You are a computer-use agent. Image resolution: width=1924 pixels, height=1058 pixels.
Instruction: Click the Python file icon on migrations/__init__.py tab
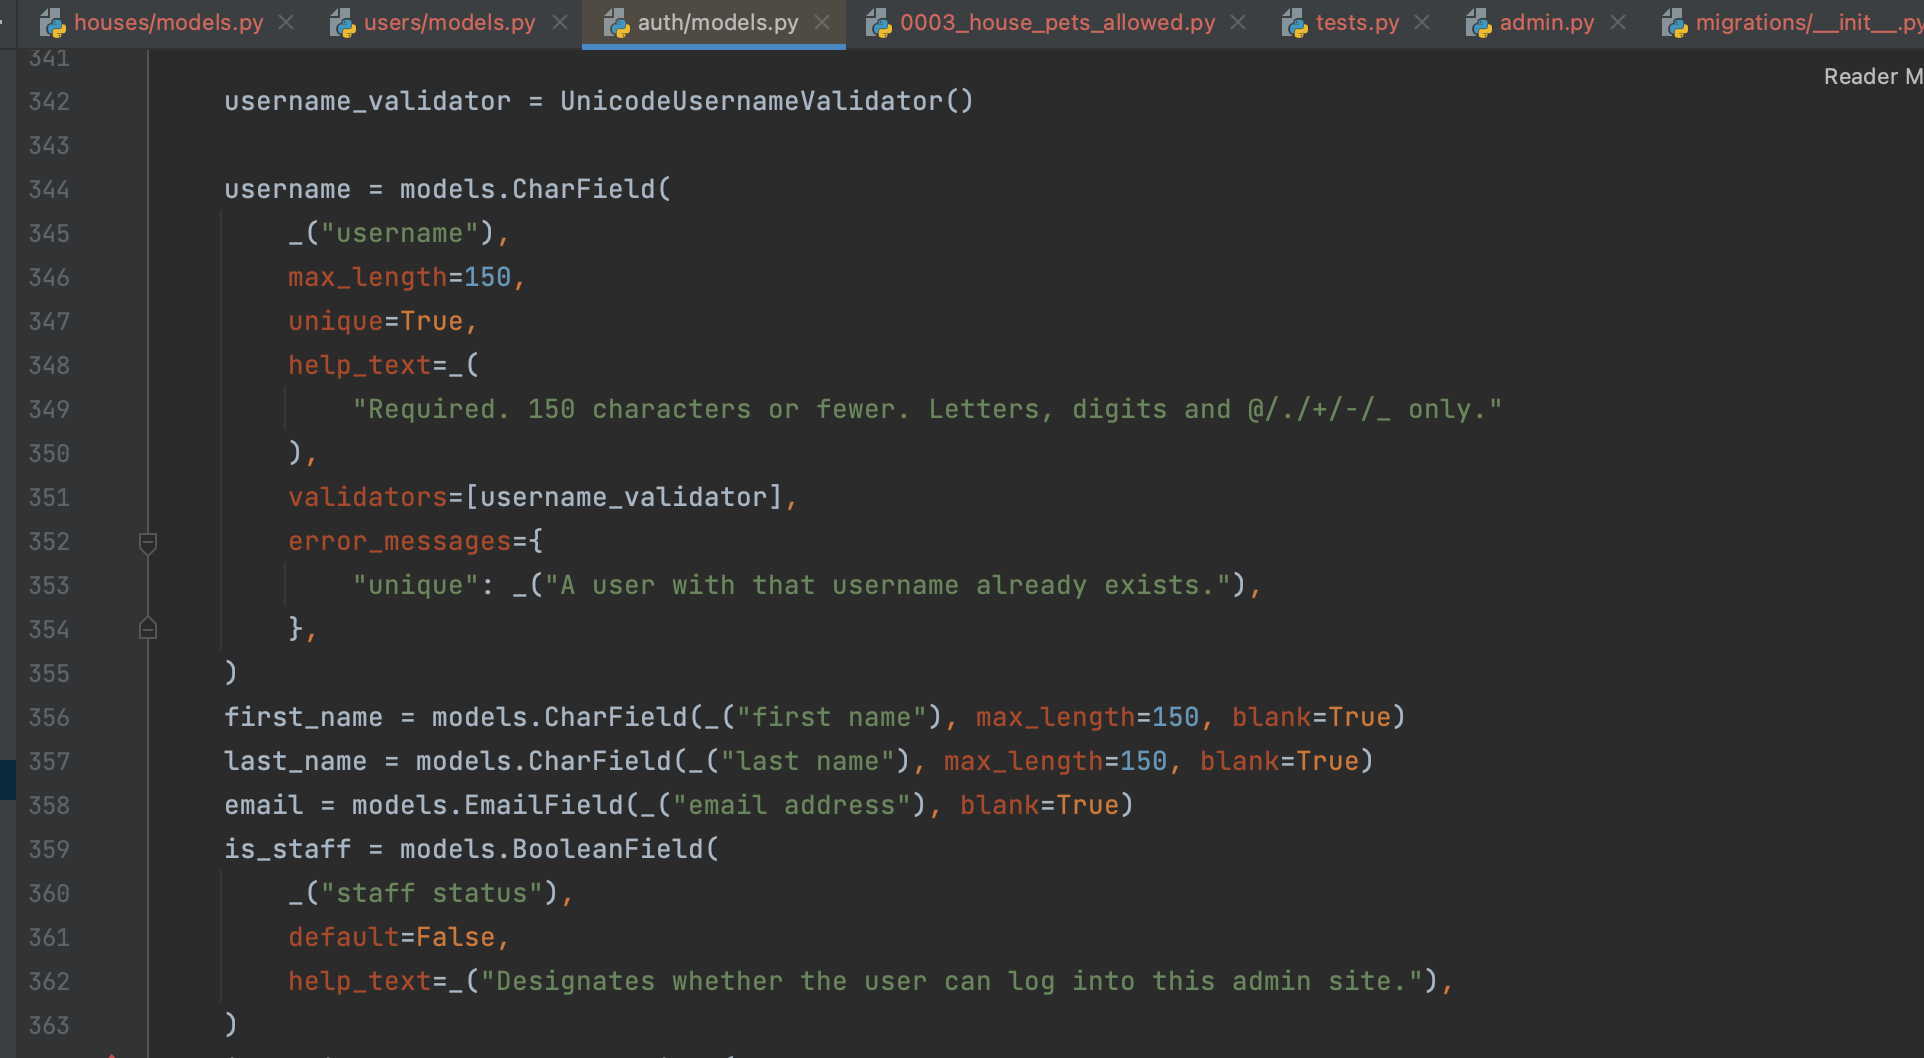(1675, 23)
